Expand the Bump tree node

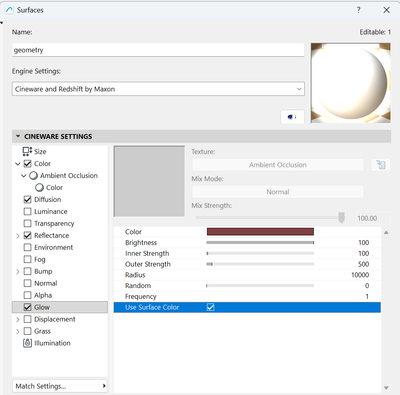pos(18,272)
